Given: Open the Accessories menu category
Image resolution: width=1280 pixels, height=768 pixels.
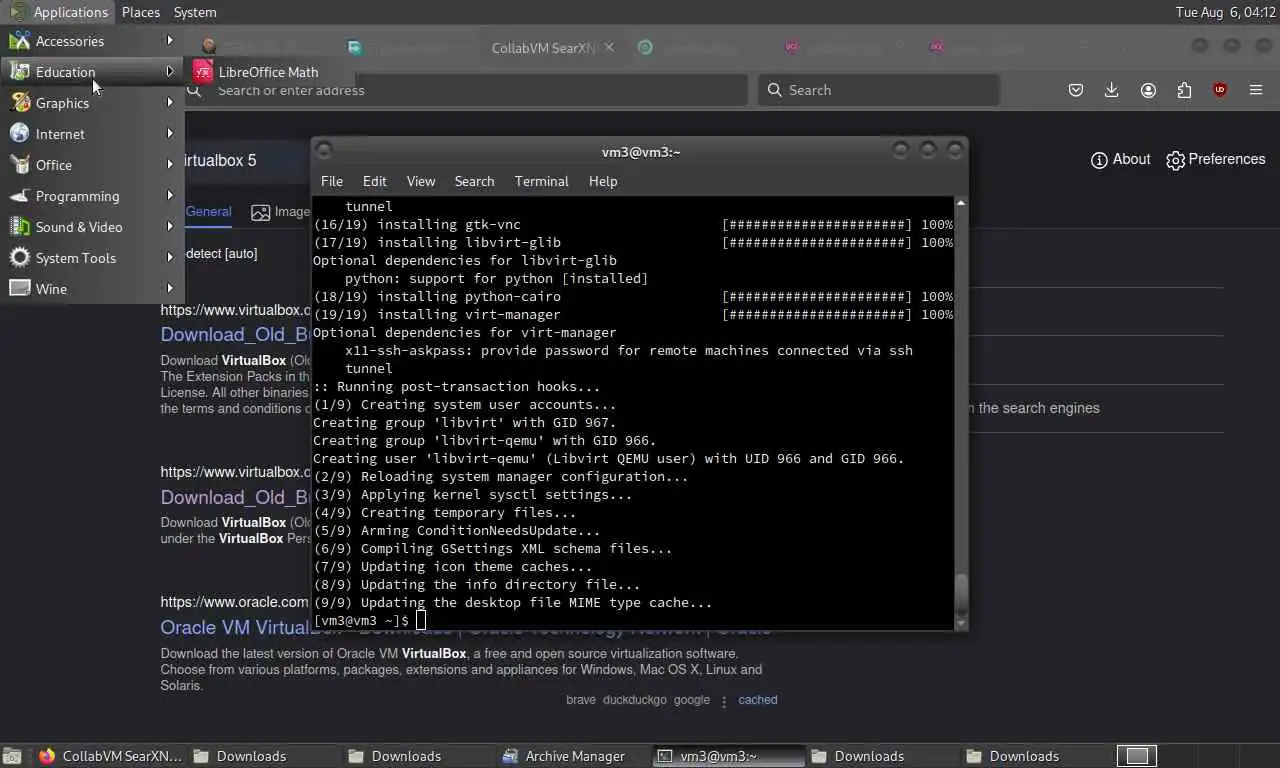Looking at the screenshot, I should click(x=92, y=41).
